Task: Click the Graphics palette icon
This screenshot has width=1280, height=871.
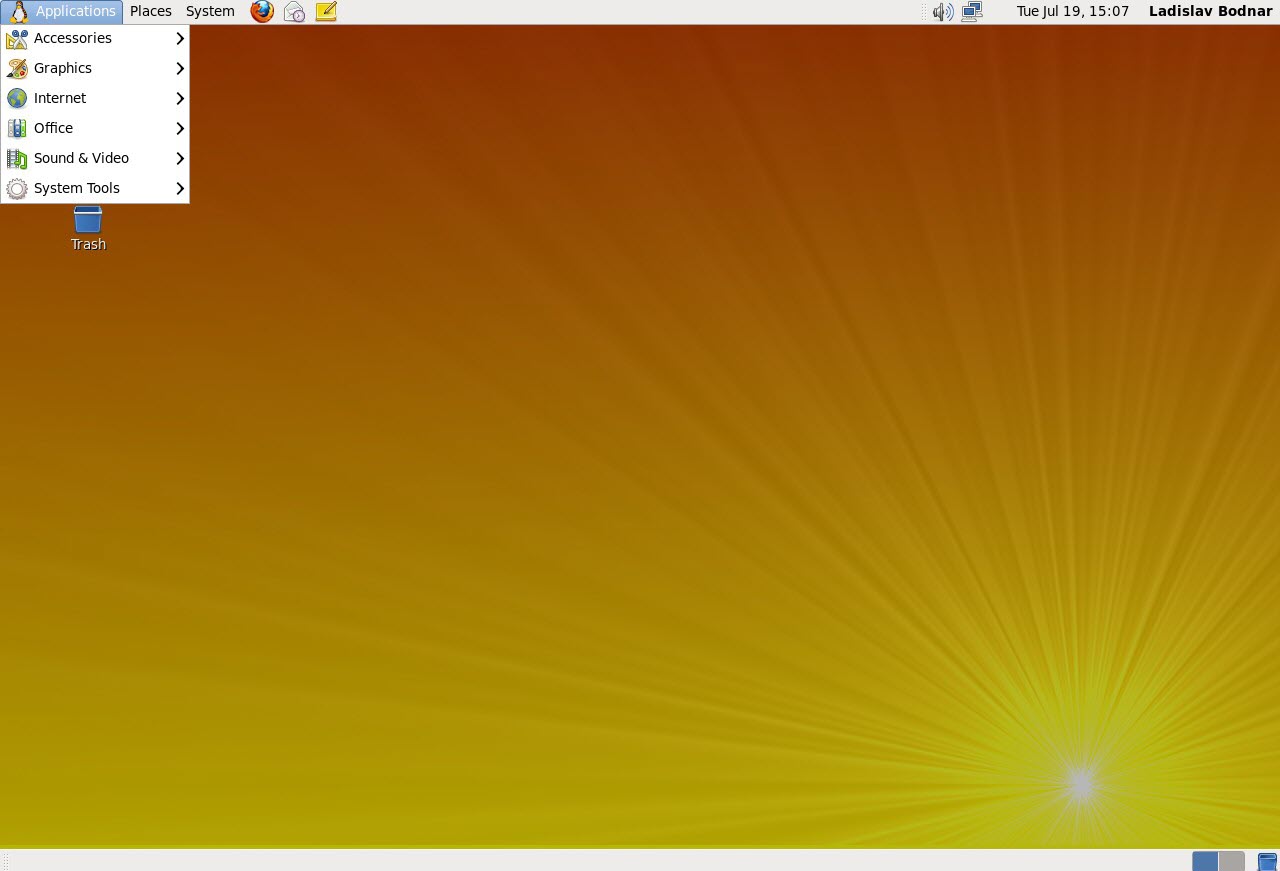Action: tap(17, 69)
